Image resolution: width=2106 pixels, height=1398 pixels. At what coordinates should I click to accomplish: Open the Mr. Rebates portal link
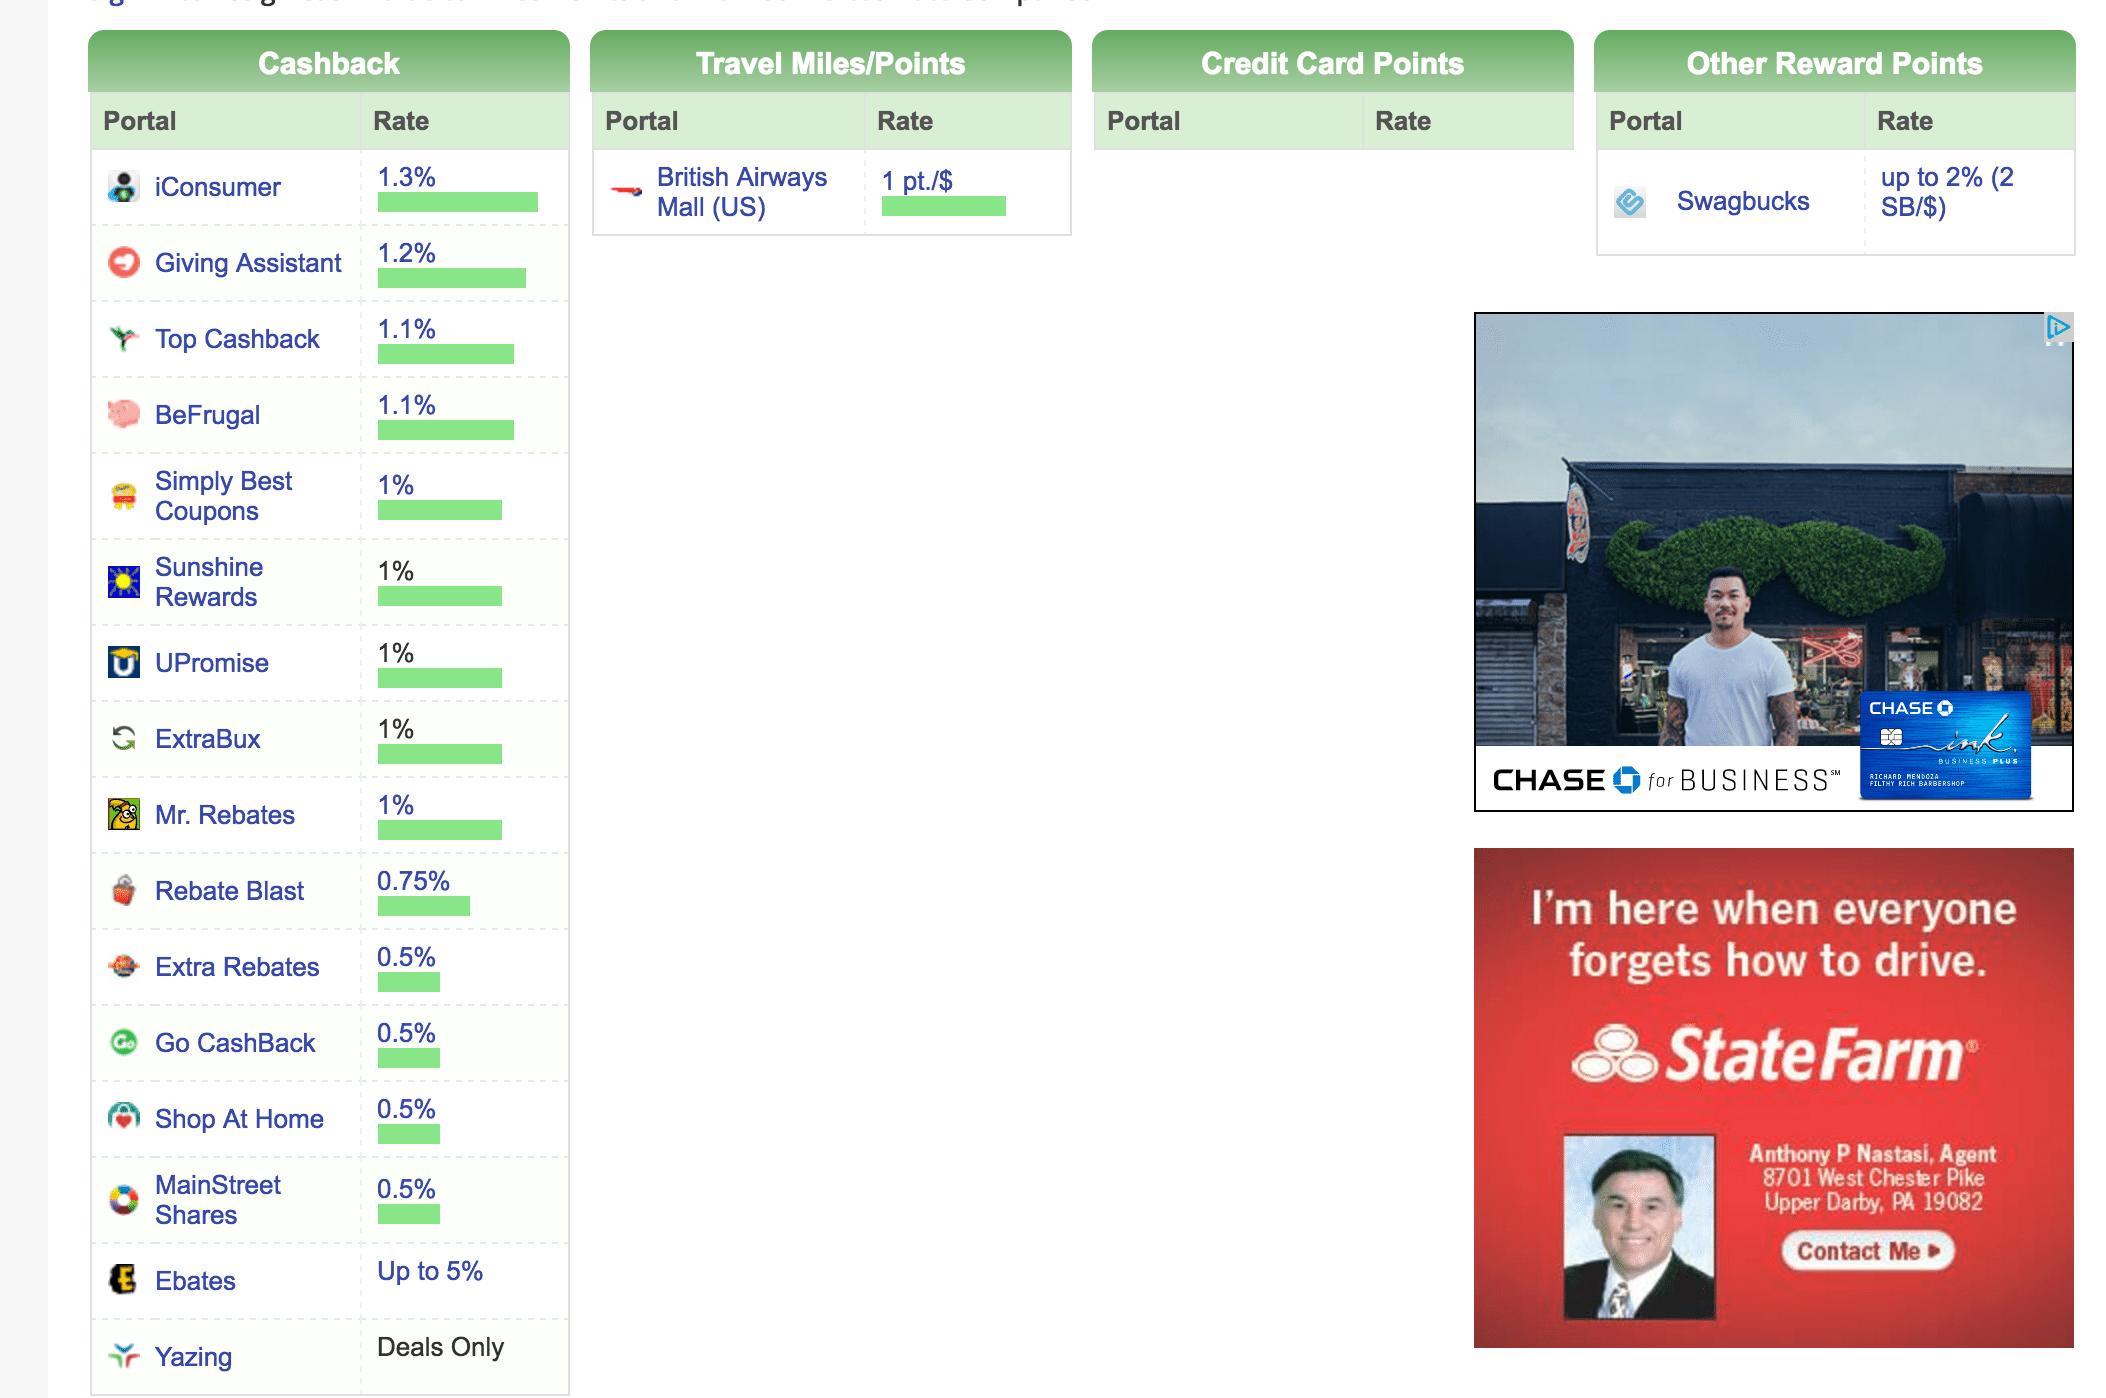(225, 815)
